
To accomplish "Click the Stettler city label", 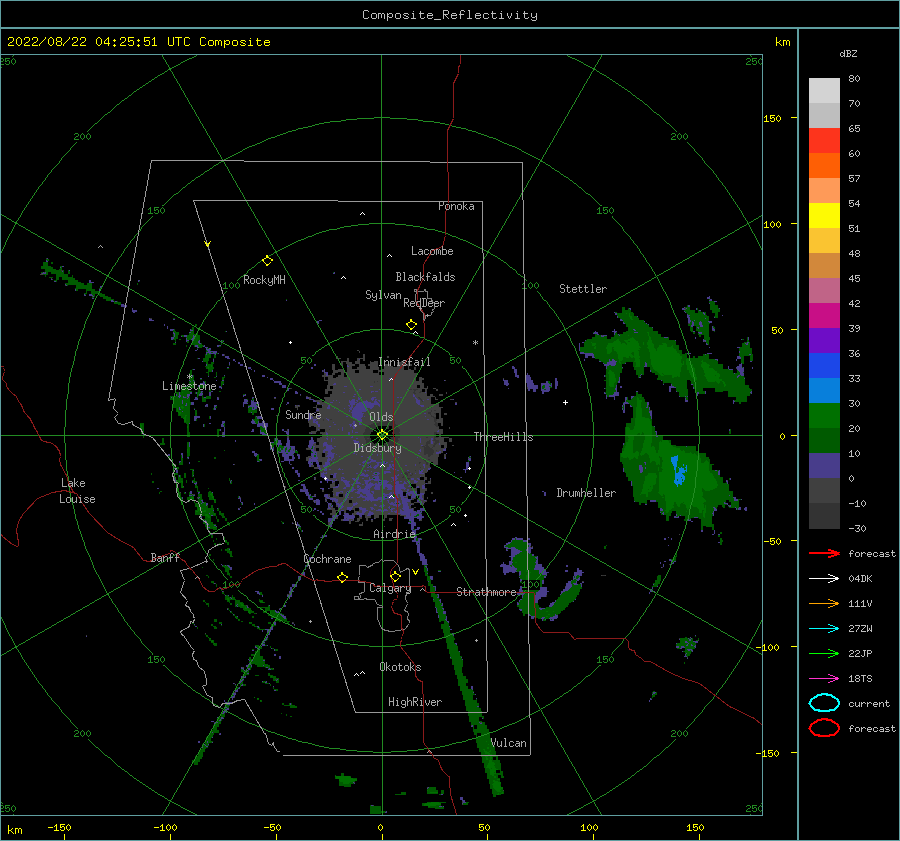I will tap(583, 289).
